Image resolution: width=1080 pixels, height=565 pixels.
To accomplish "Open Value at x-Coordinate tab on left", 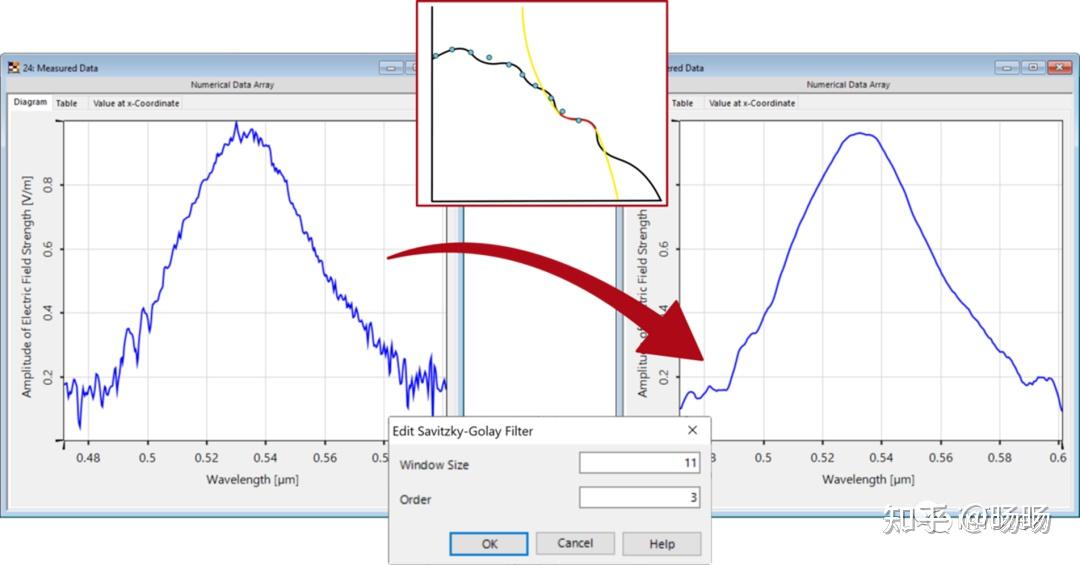I will (x=136, y=103).
